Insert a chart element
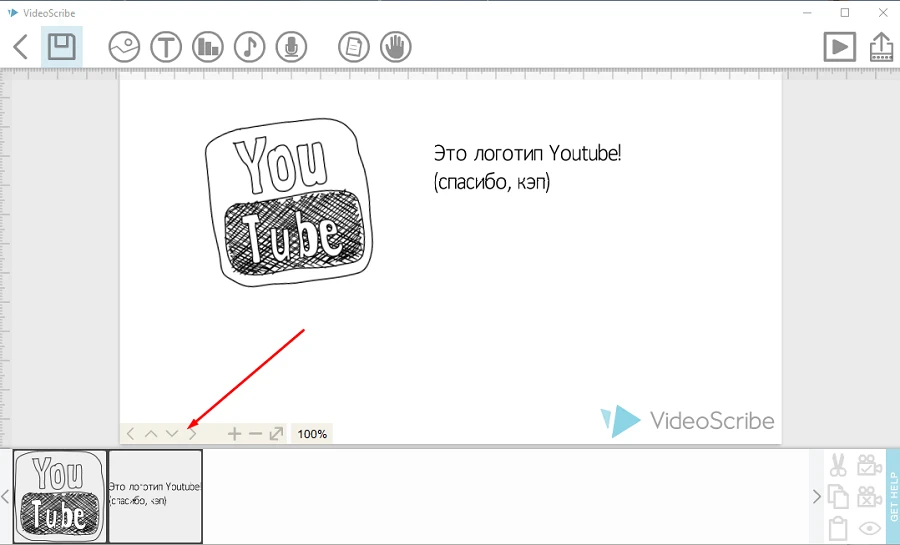 point(208,46)
